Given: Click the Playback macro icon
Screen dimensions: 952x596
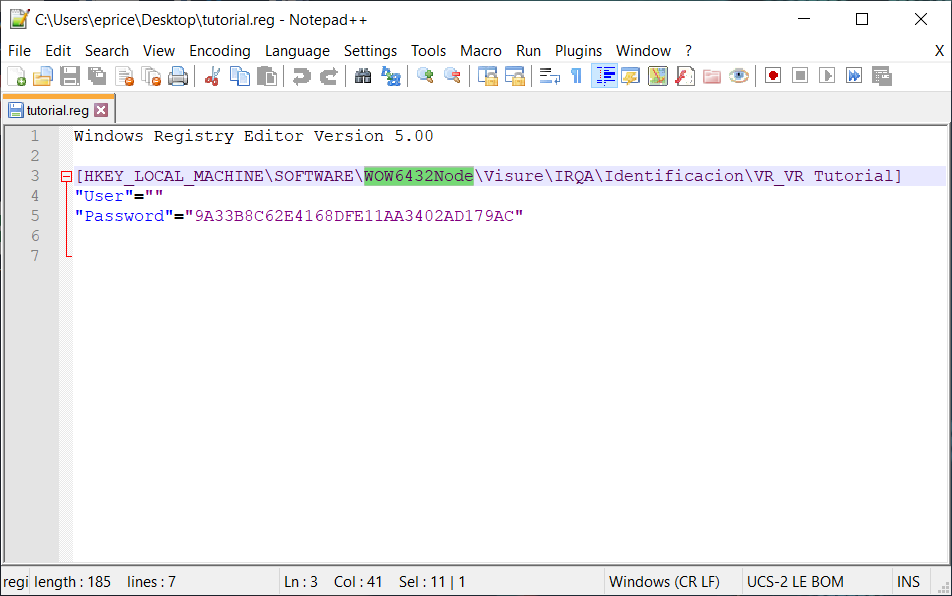Looking at the screenshot, I should coord(827,76).
